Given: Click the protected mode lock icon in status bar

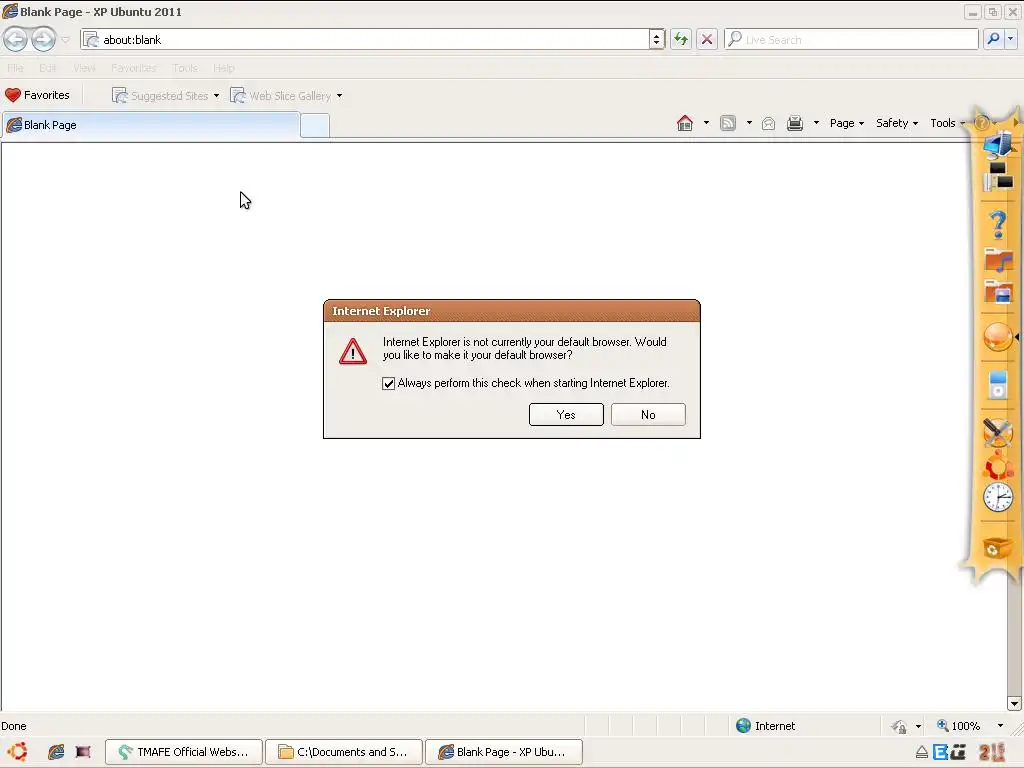Looking at the screenshot, I should (899, 726).
